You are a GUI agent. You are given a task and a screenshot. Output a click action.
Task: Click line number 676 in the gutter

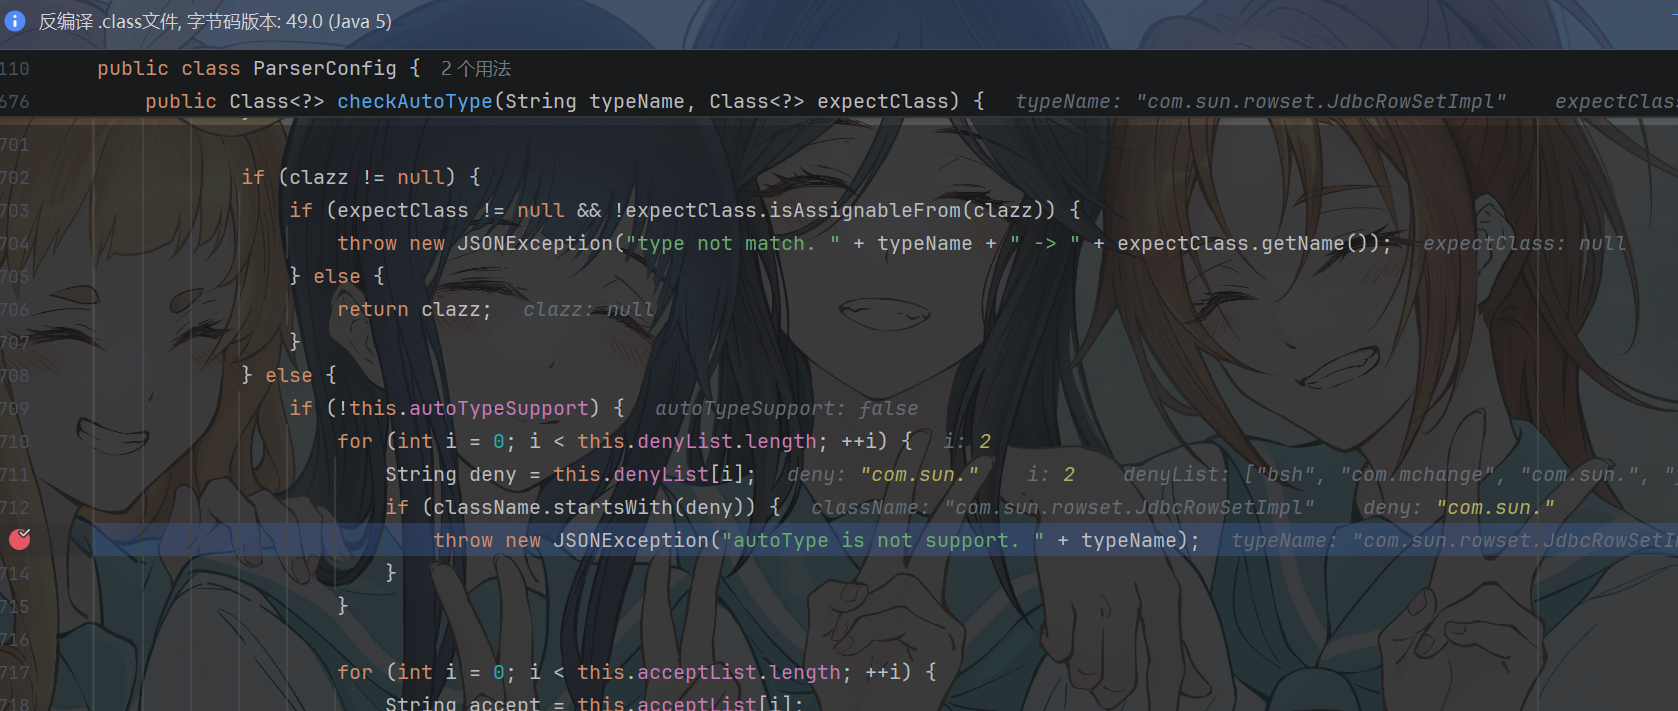pos(15,101)
